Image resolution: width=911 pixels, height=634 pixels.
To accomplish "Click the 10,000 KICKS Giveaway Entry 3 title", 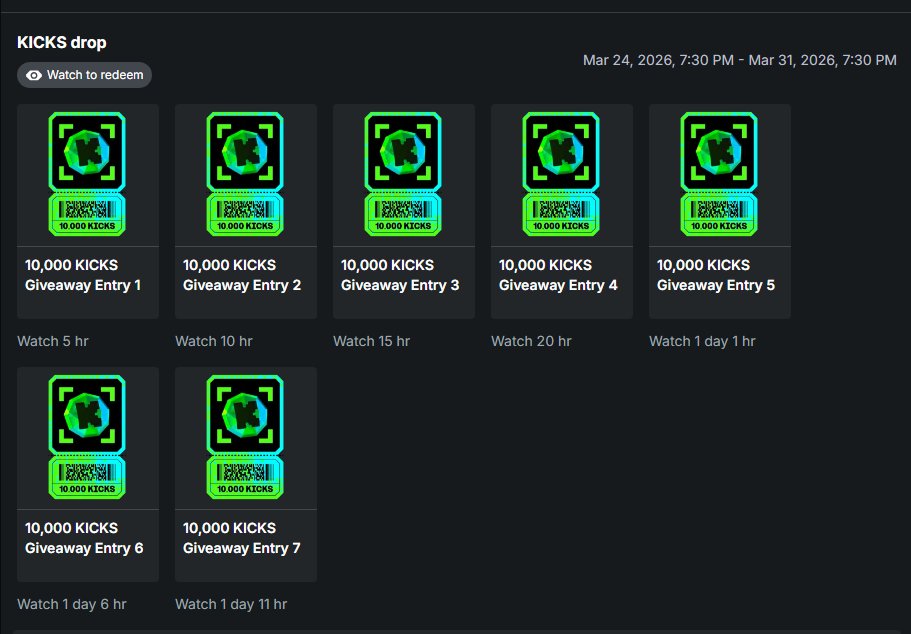I will [x=400, y=275].
